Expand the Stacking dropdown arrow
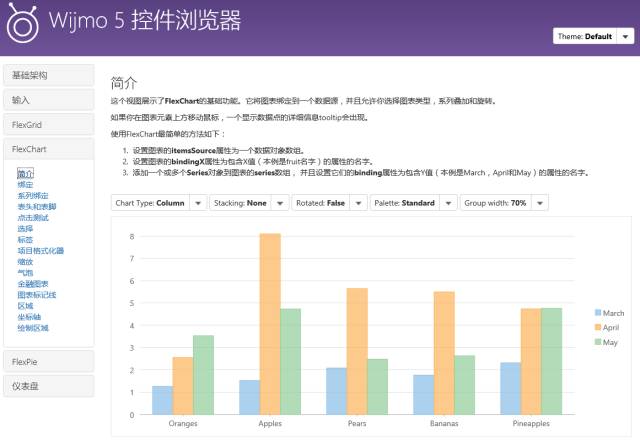This screenshot has height=441, width=640. tap(280, 203)
